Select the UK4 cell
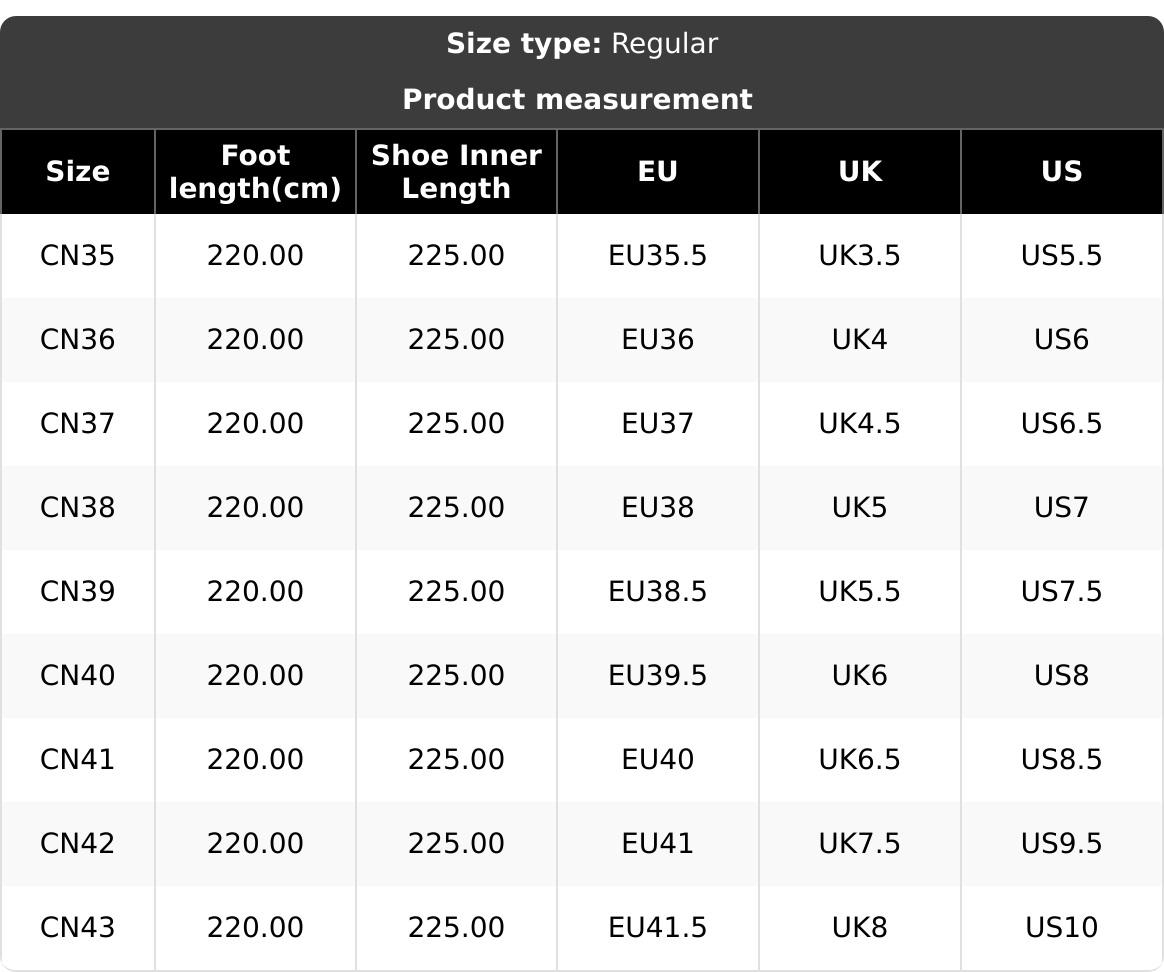The image size is (1164, 972). click(x=859, y=340)
